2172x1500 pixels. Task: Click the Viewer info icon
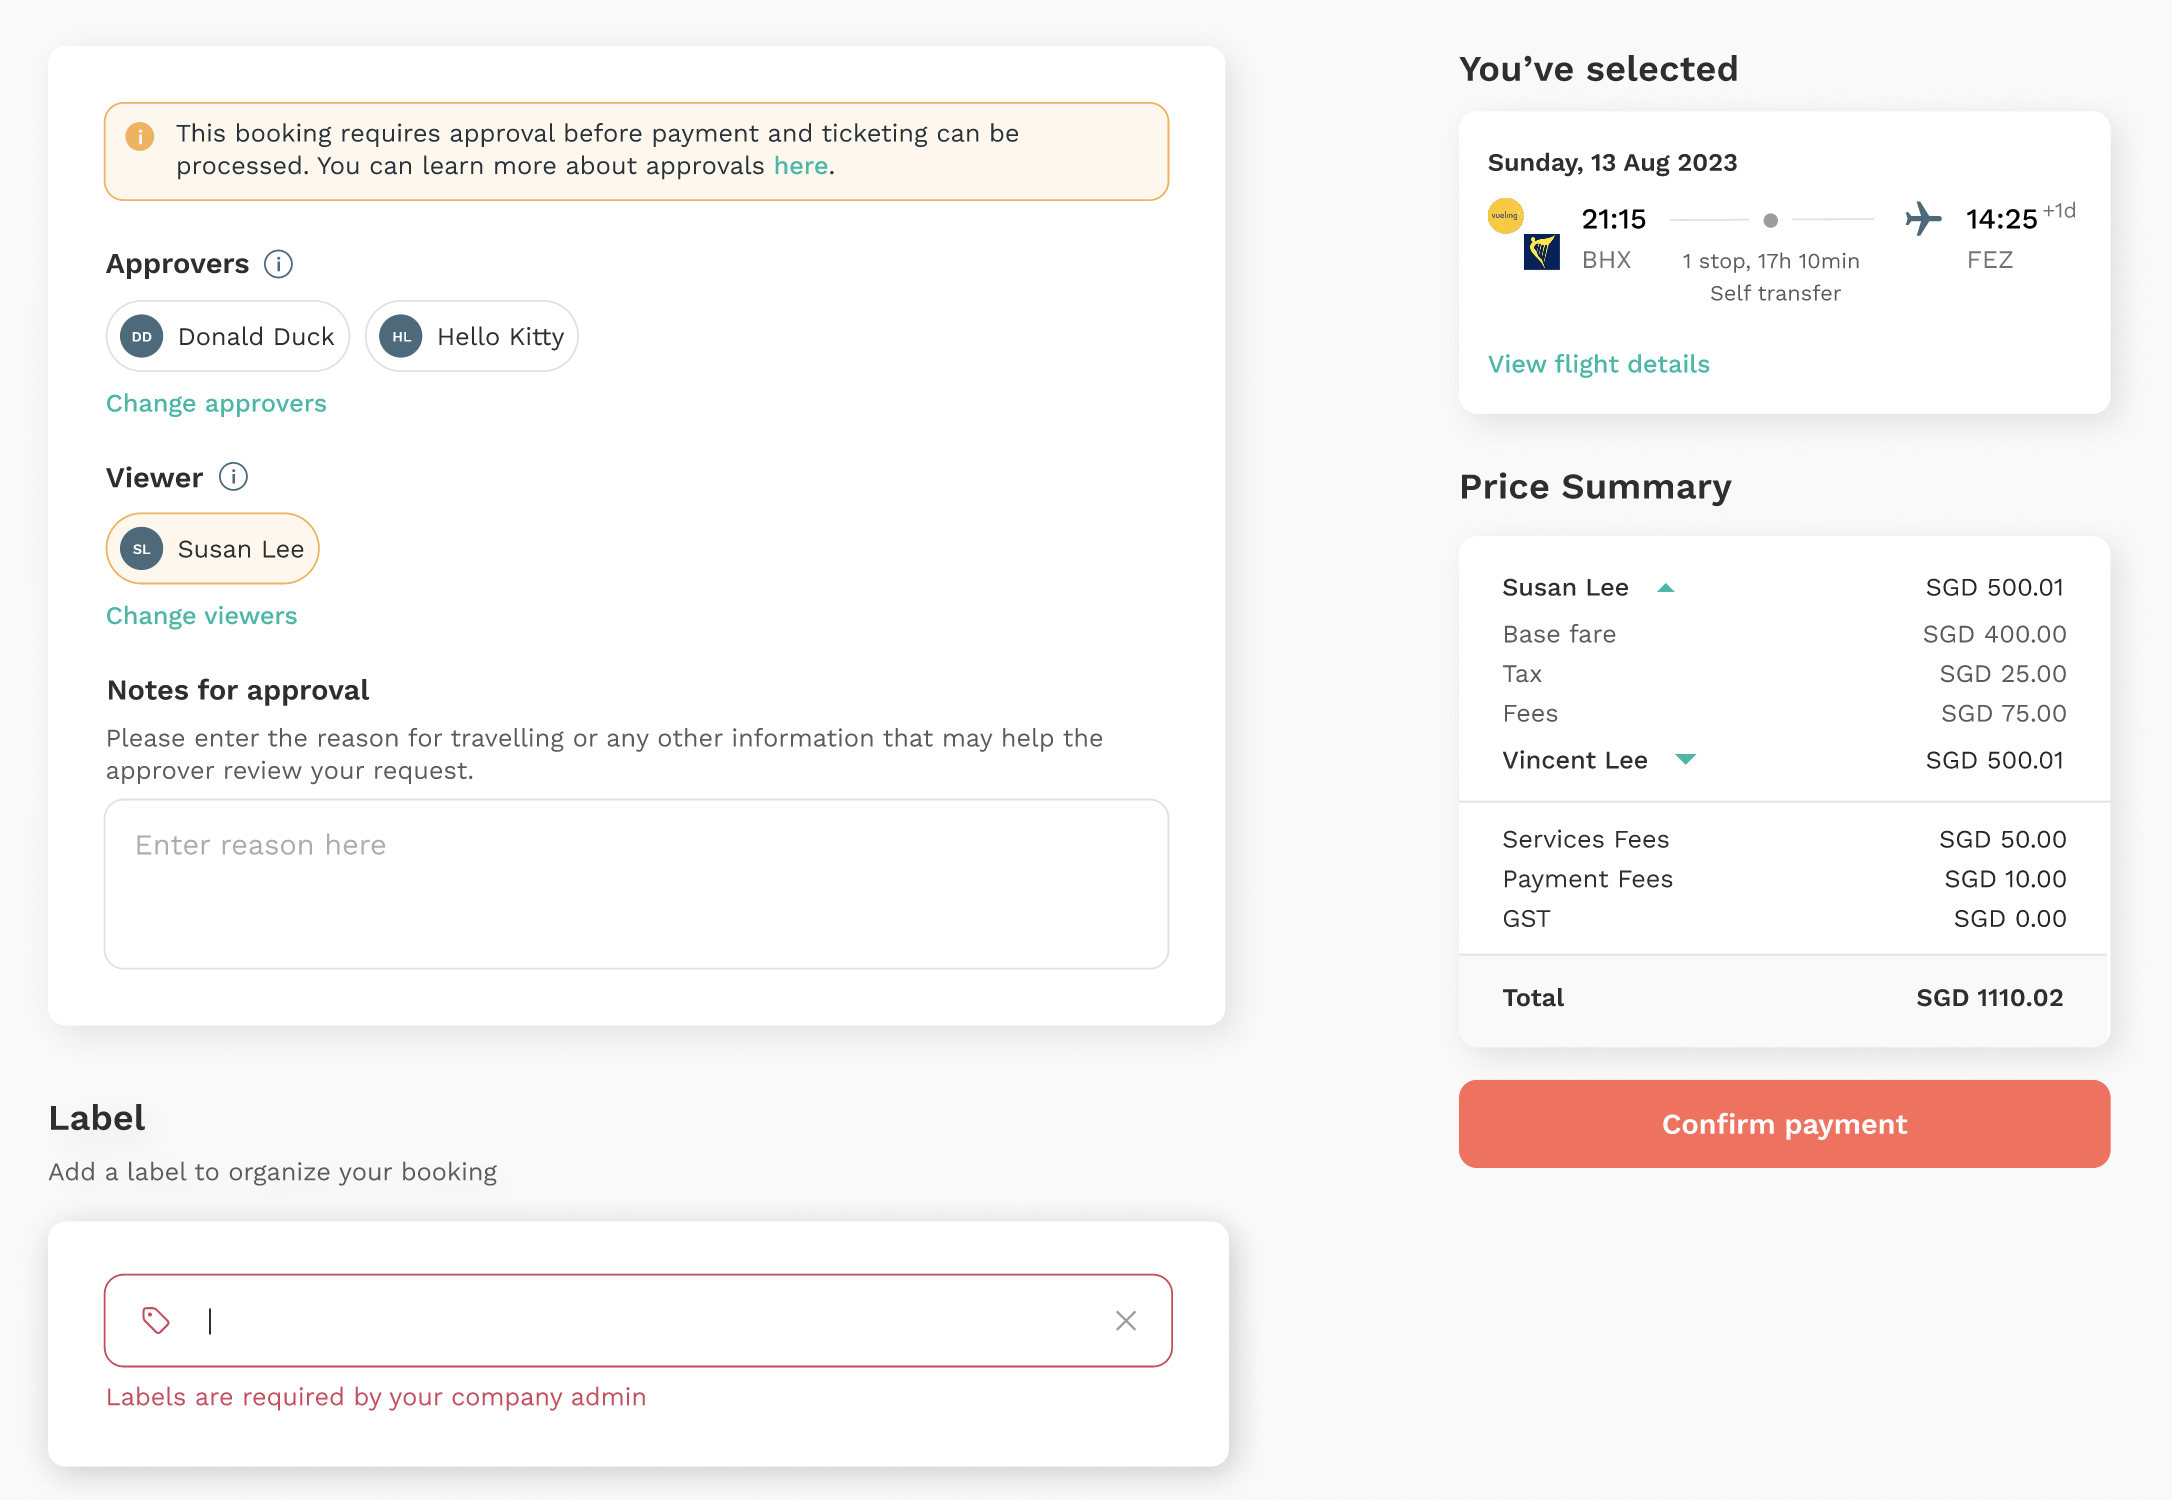233,477
